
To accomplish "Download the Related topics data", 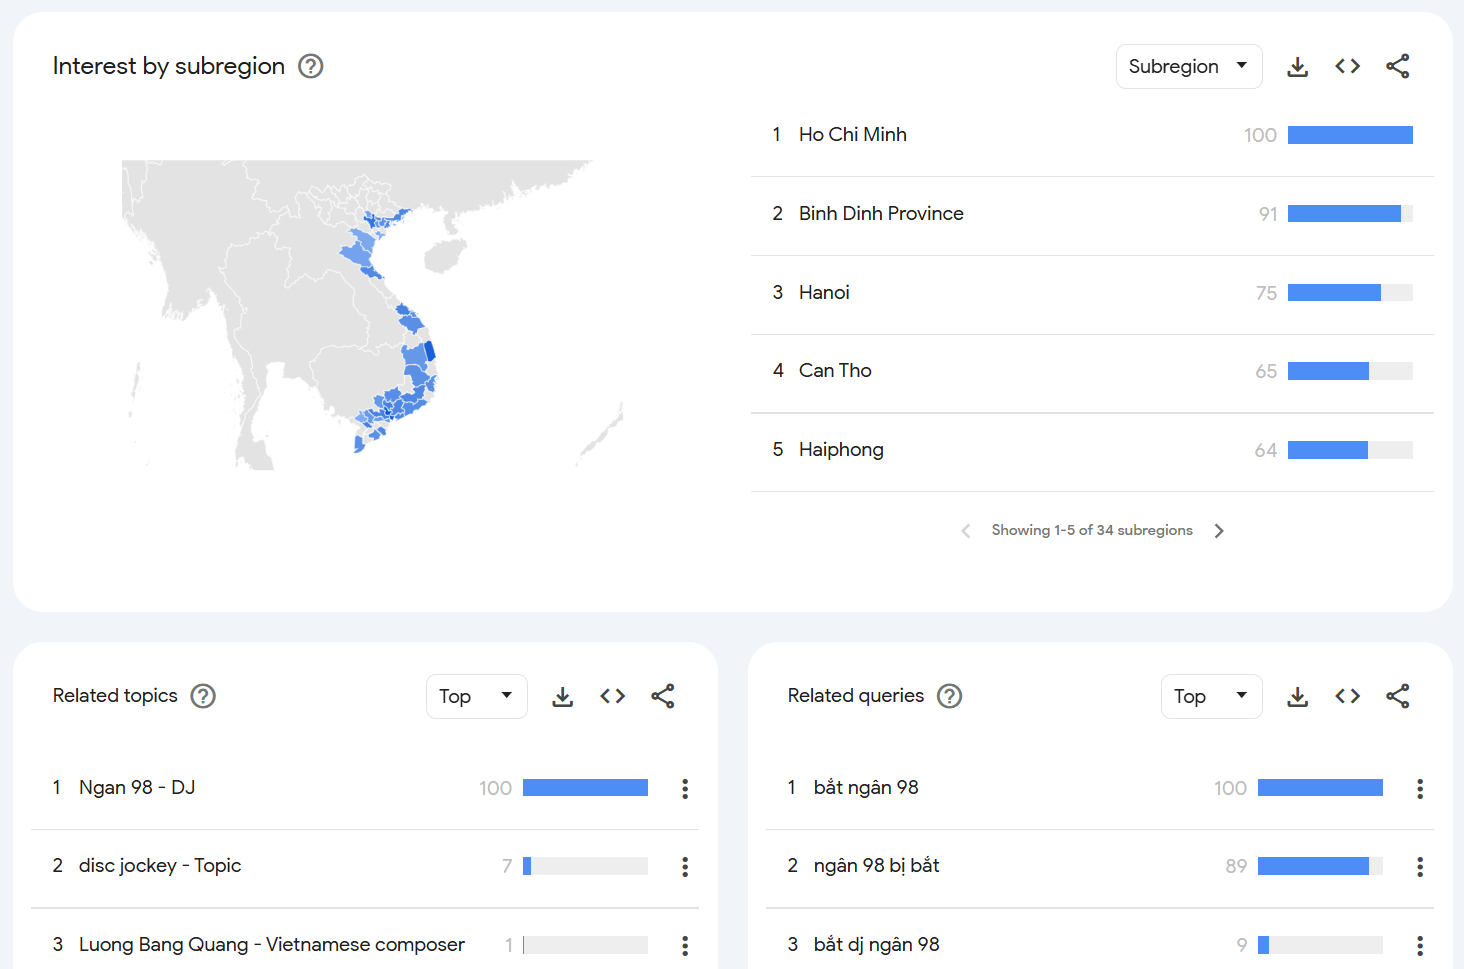I will (563, 697).
